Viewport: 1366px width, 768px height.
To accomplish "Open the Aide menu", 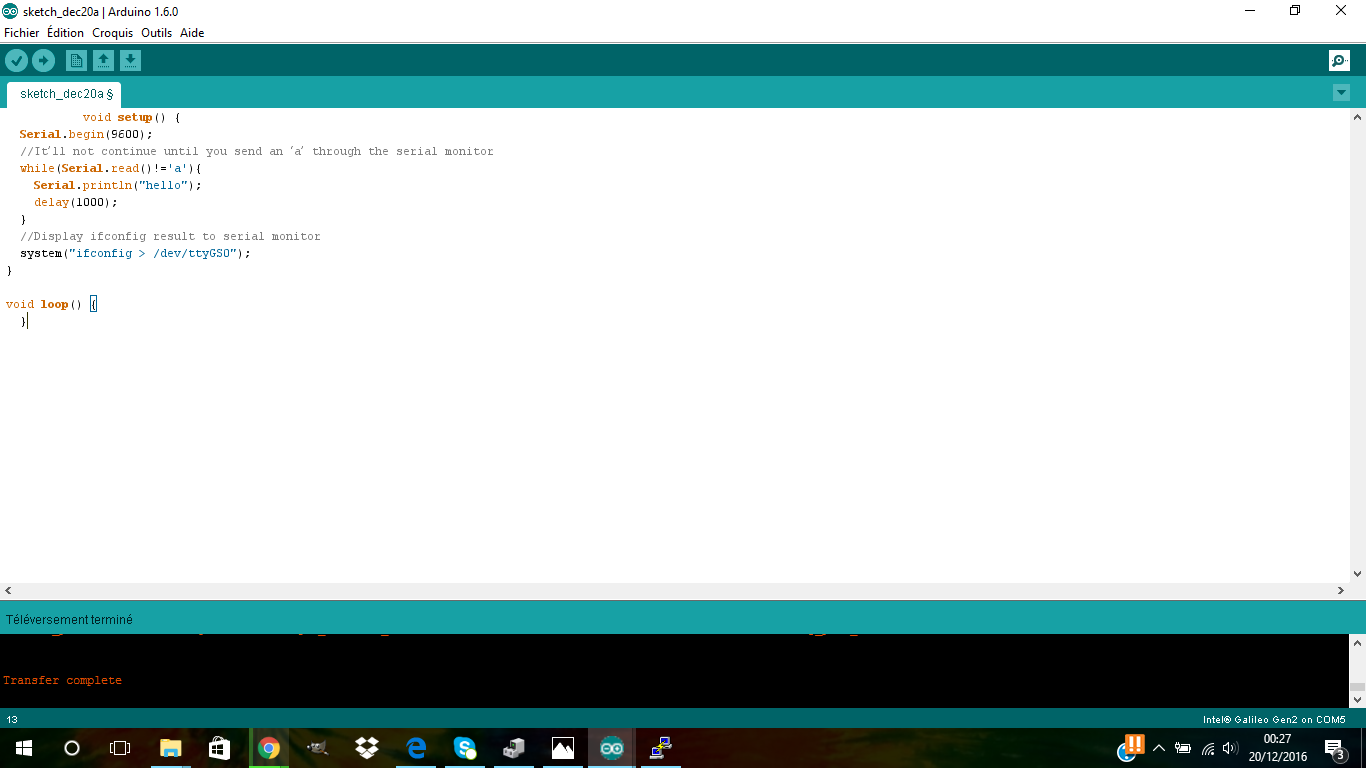I will (x=192, y=33).
